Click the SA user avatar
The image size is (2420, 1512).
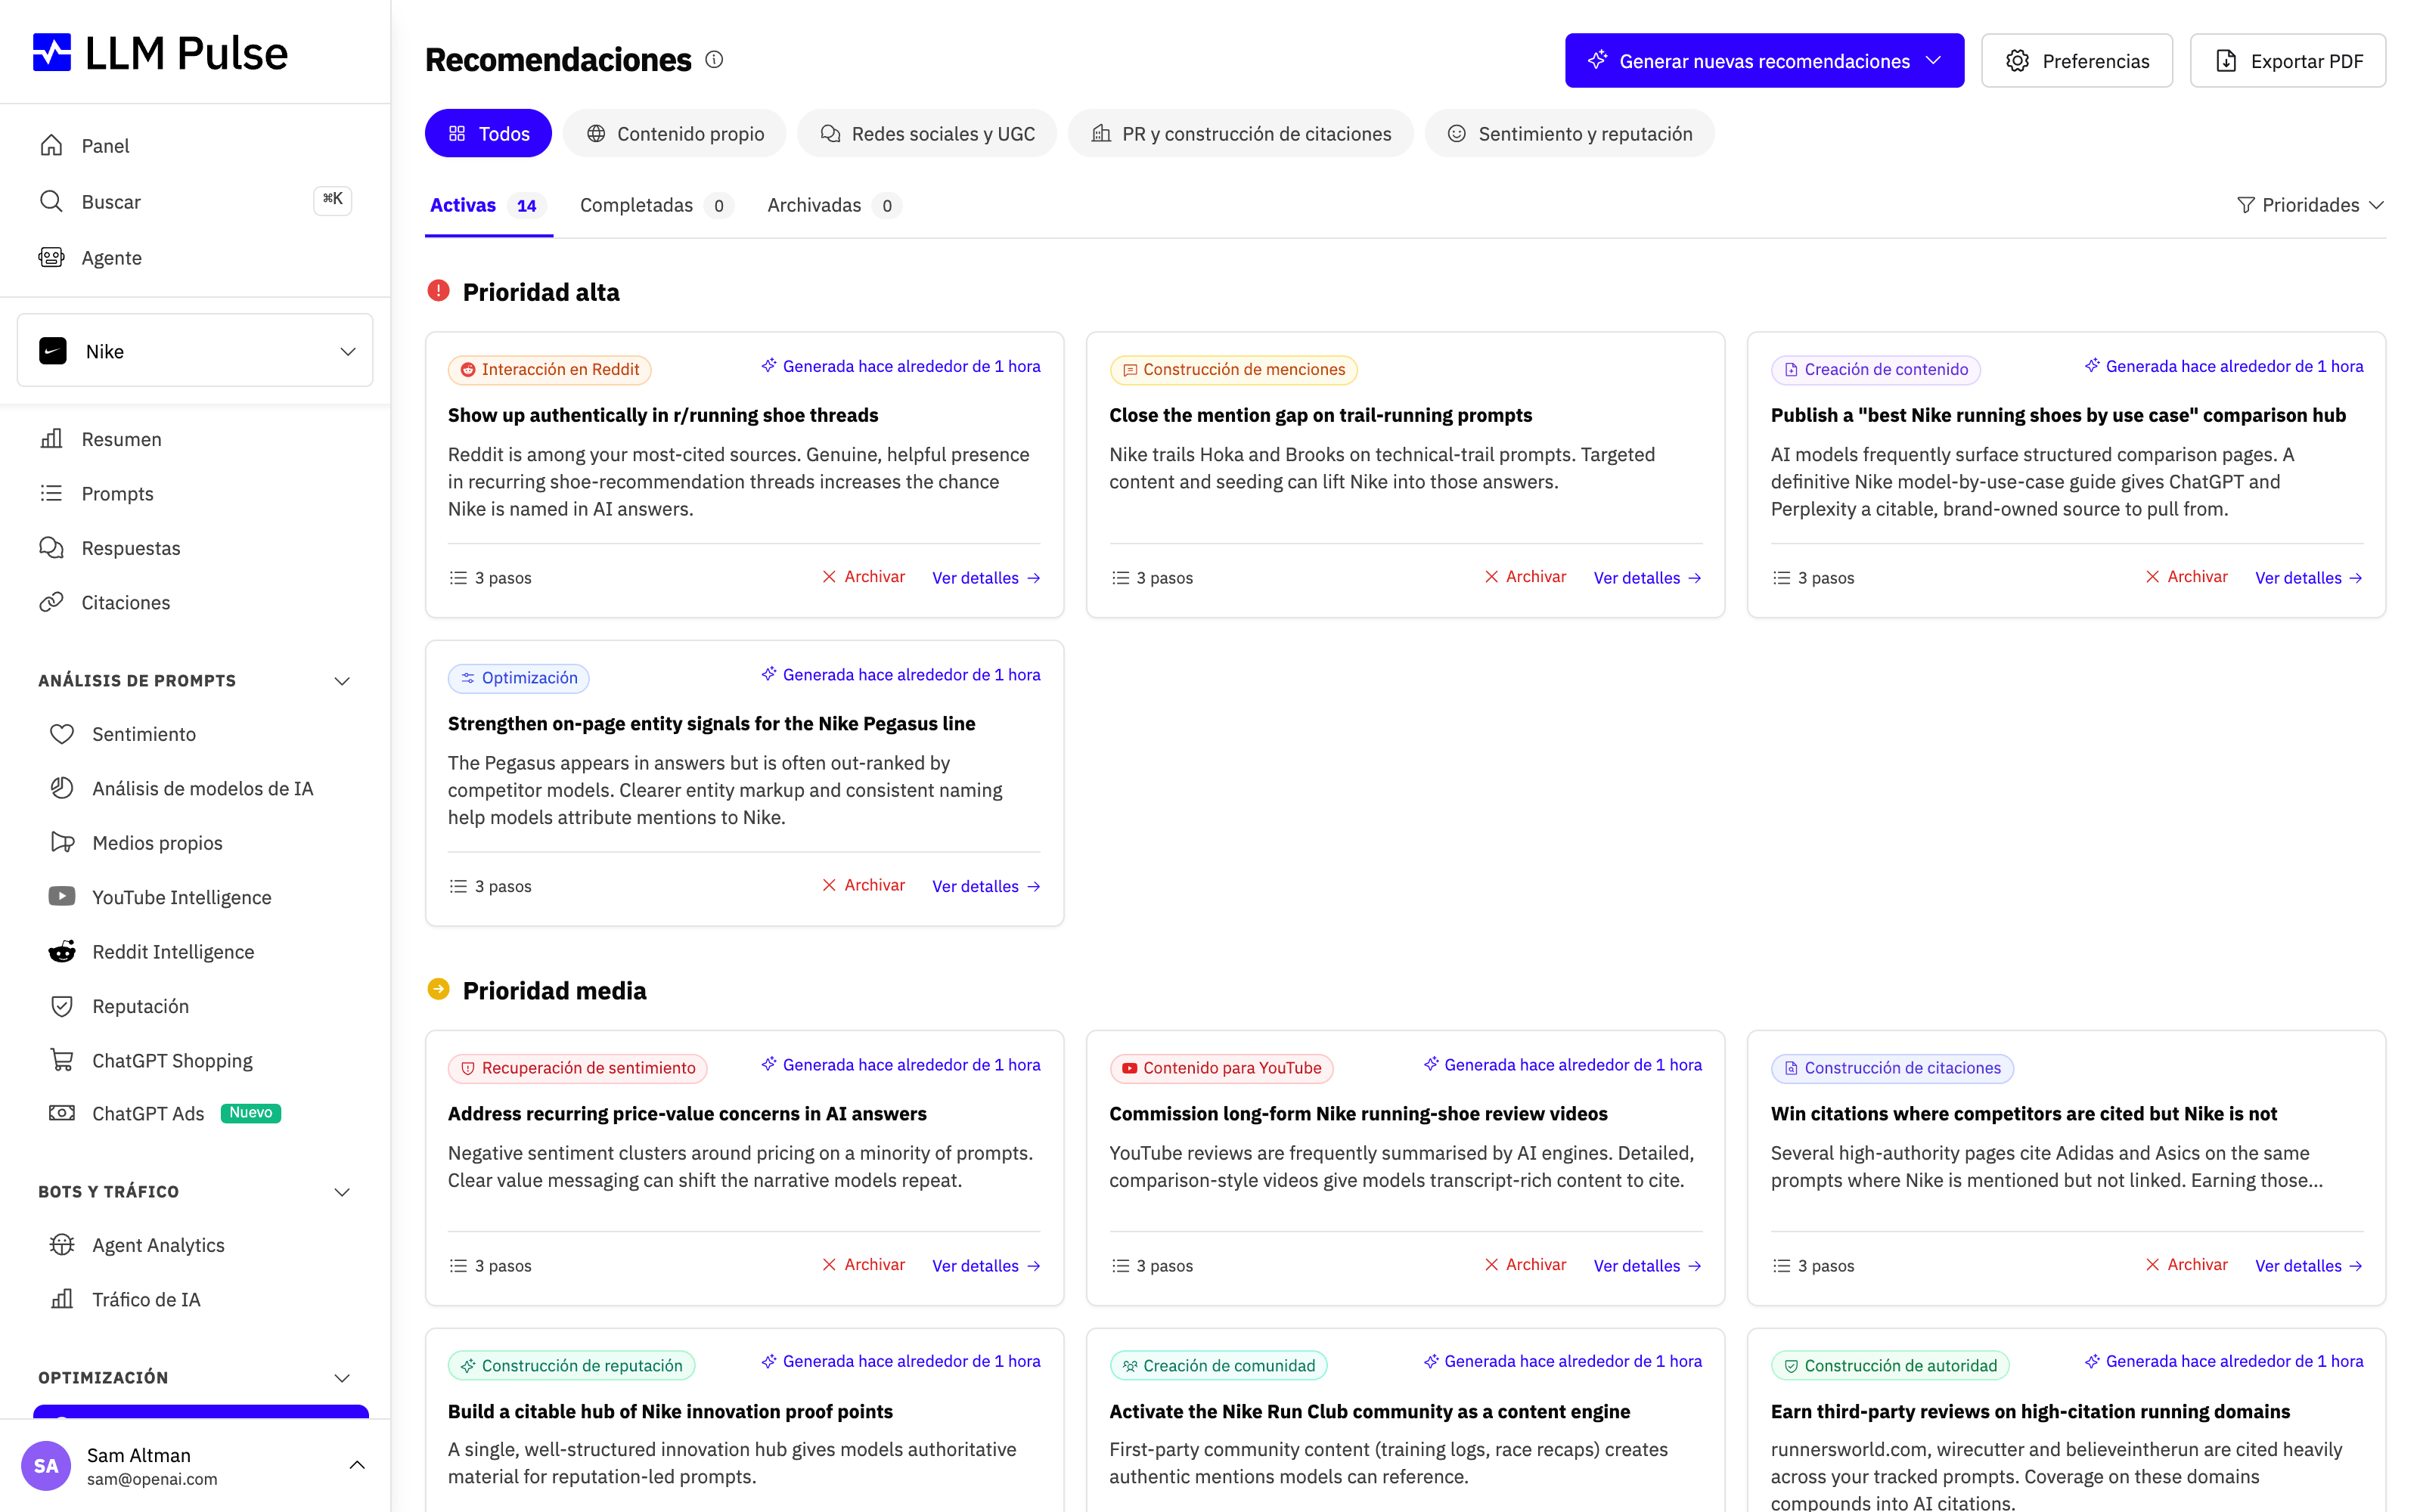click(46, 1466)
